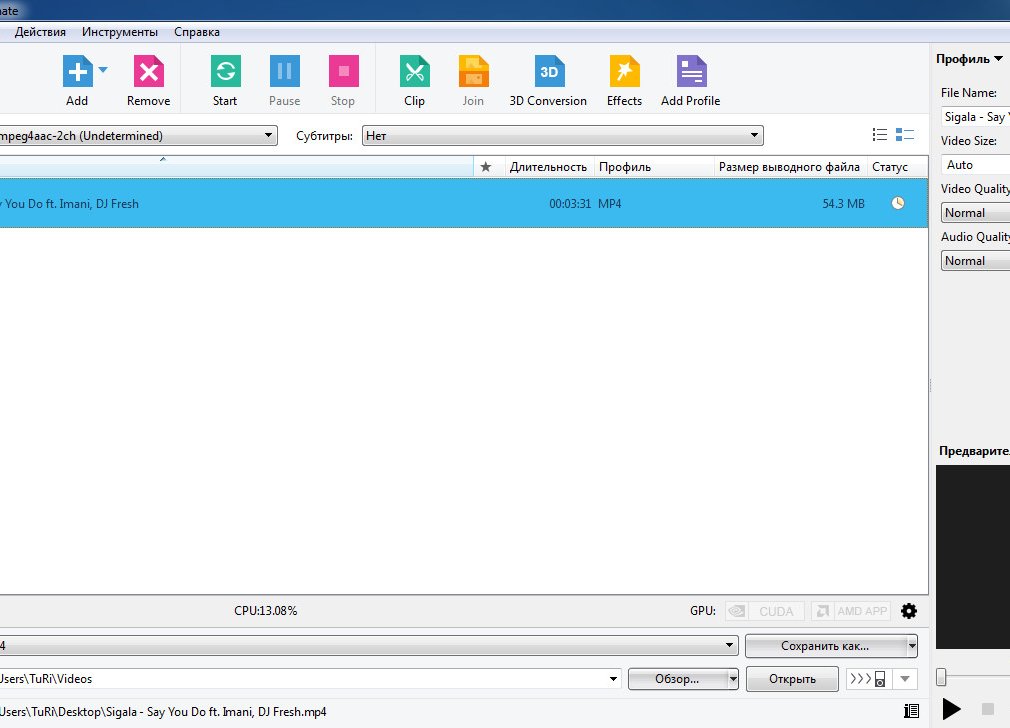Sort by Статус column header
This screenshot has height=728, width=1010.
point(897,167)
